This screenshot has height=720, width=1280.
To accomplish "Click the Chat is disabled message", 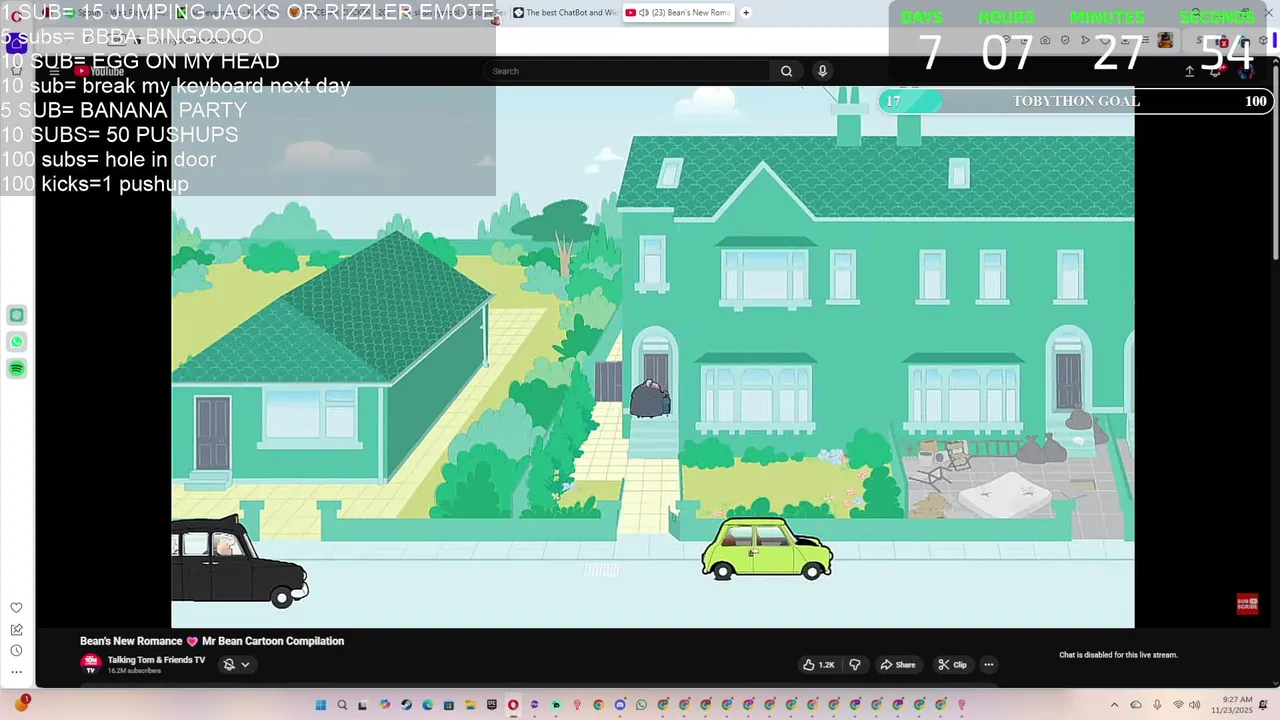I will point(1118,655).
